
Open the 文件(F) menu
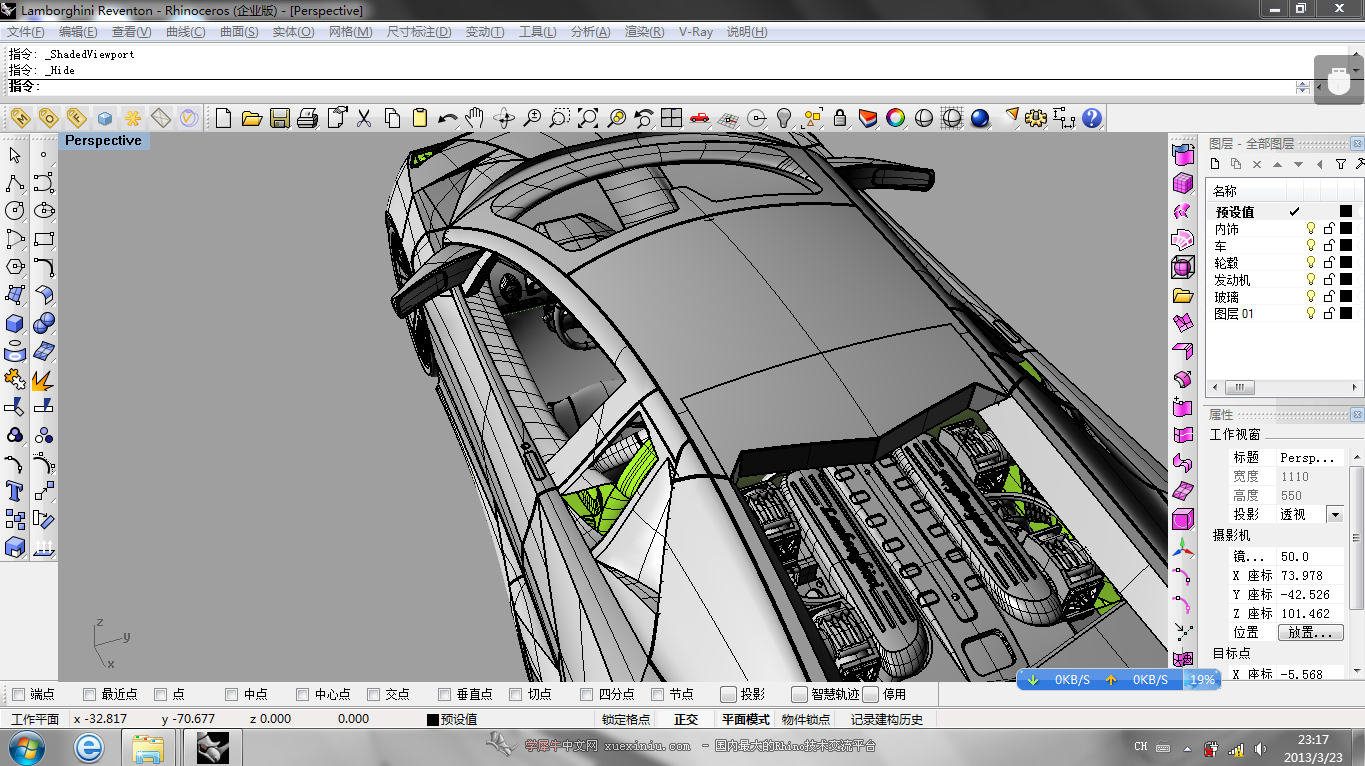pyautogui.click(x=26, y=32)
